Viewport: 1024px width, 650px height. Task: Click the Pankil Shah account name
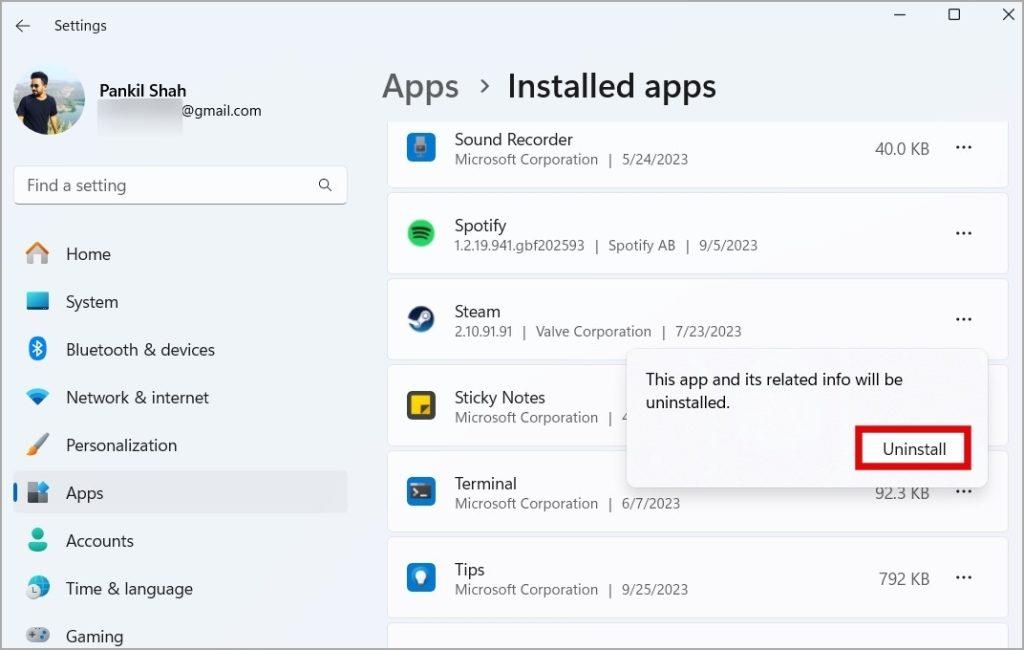[143, 91]
